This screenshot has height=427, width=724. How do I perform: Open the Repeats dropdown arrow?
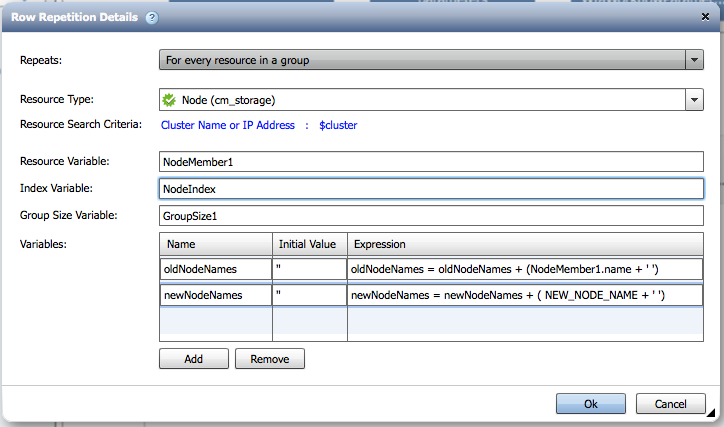point(694,60)
